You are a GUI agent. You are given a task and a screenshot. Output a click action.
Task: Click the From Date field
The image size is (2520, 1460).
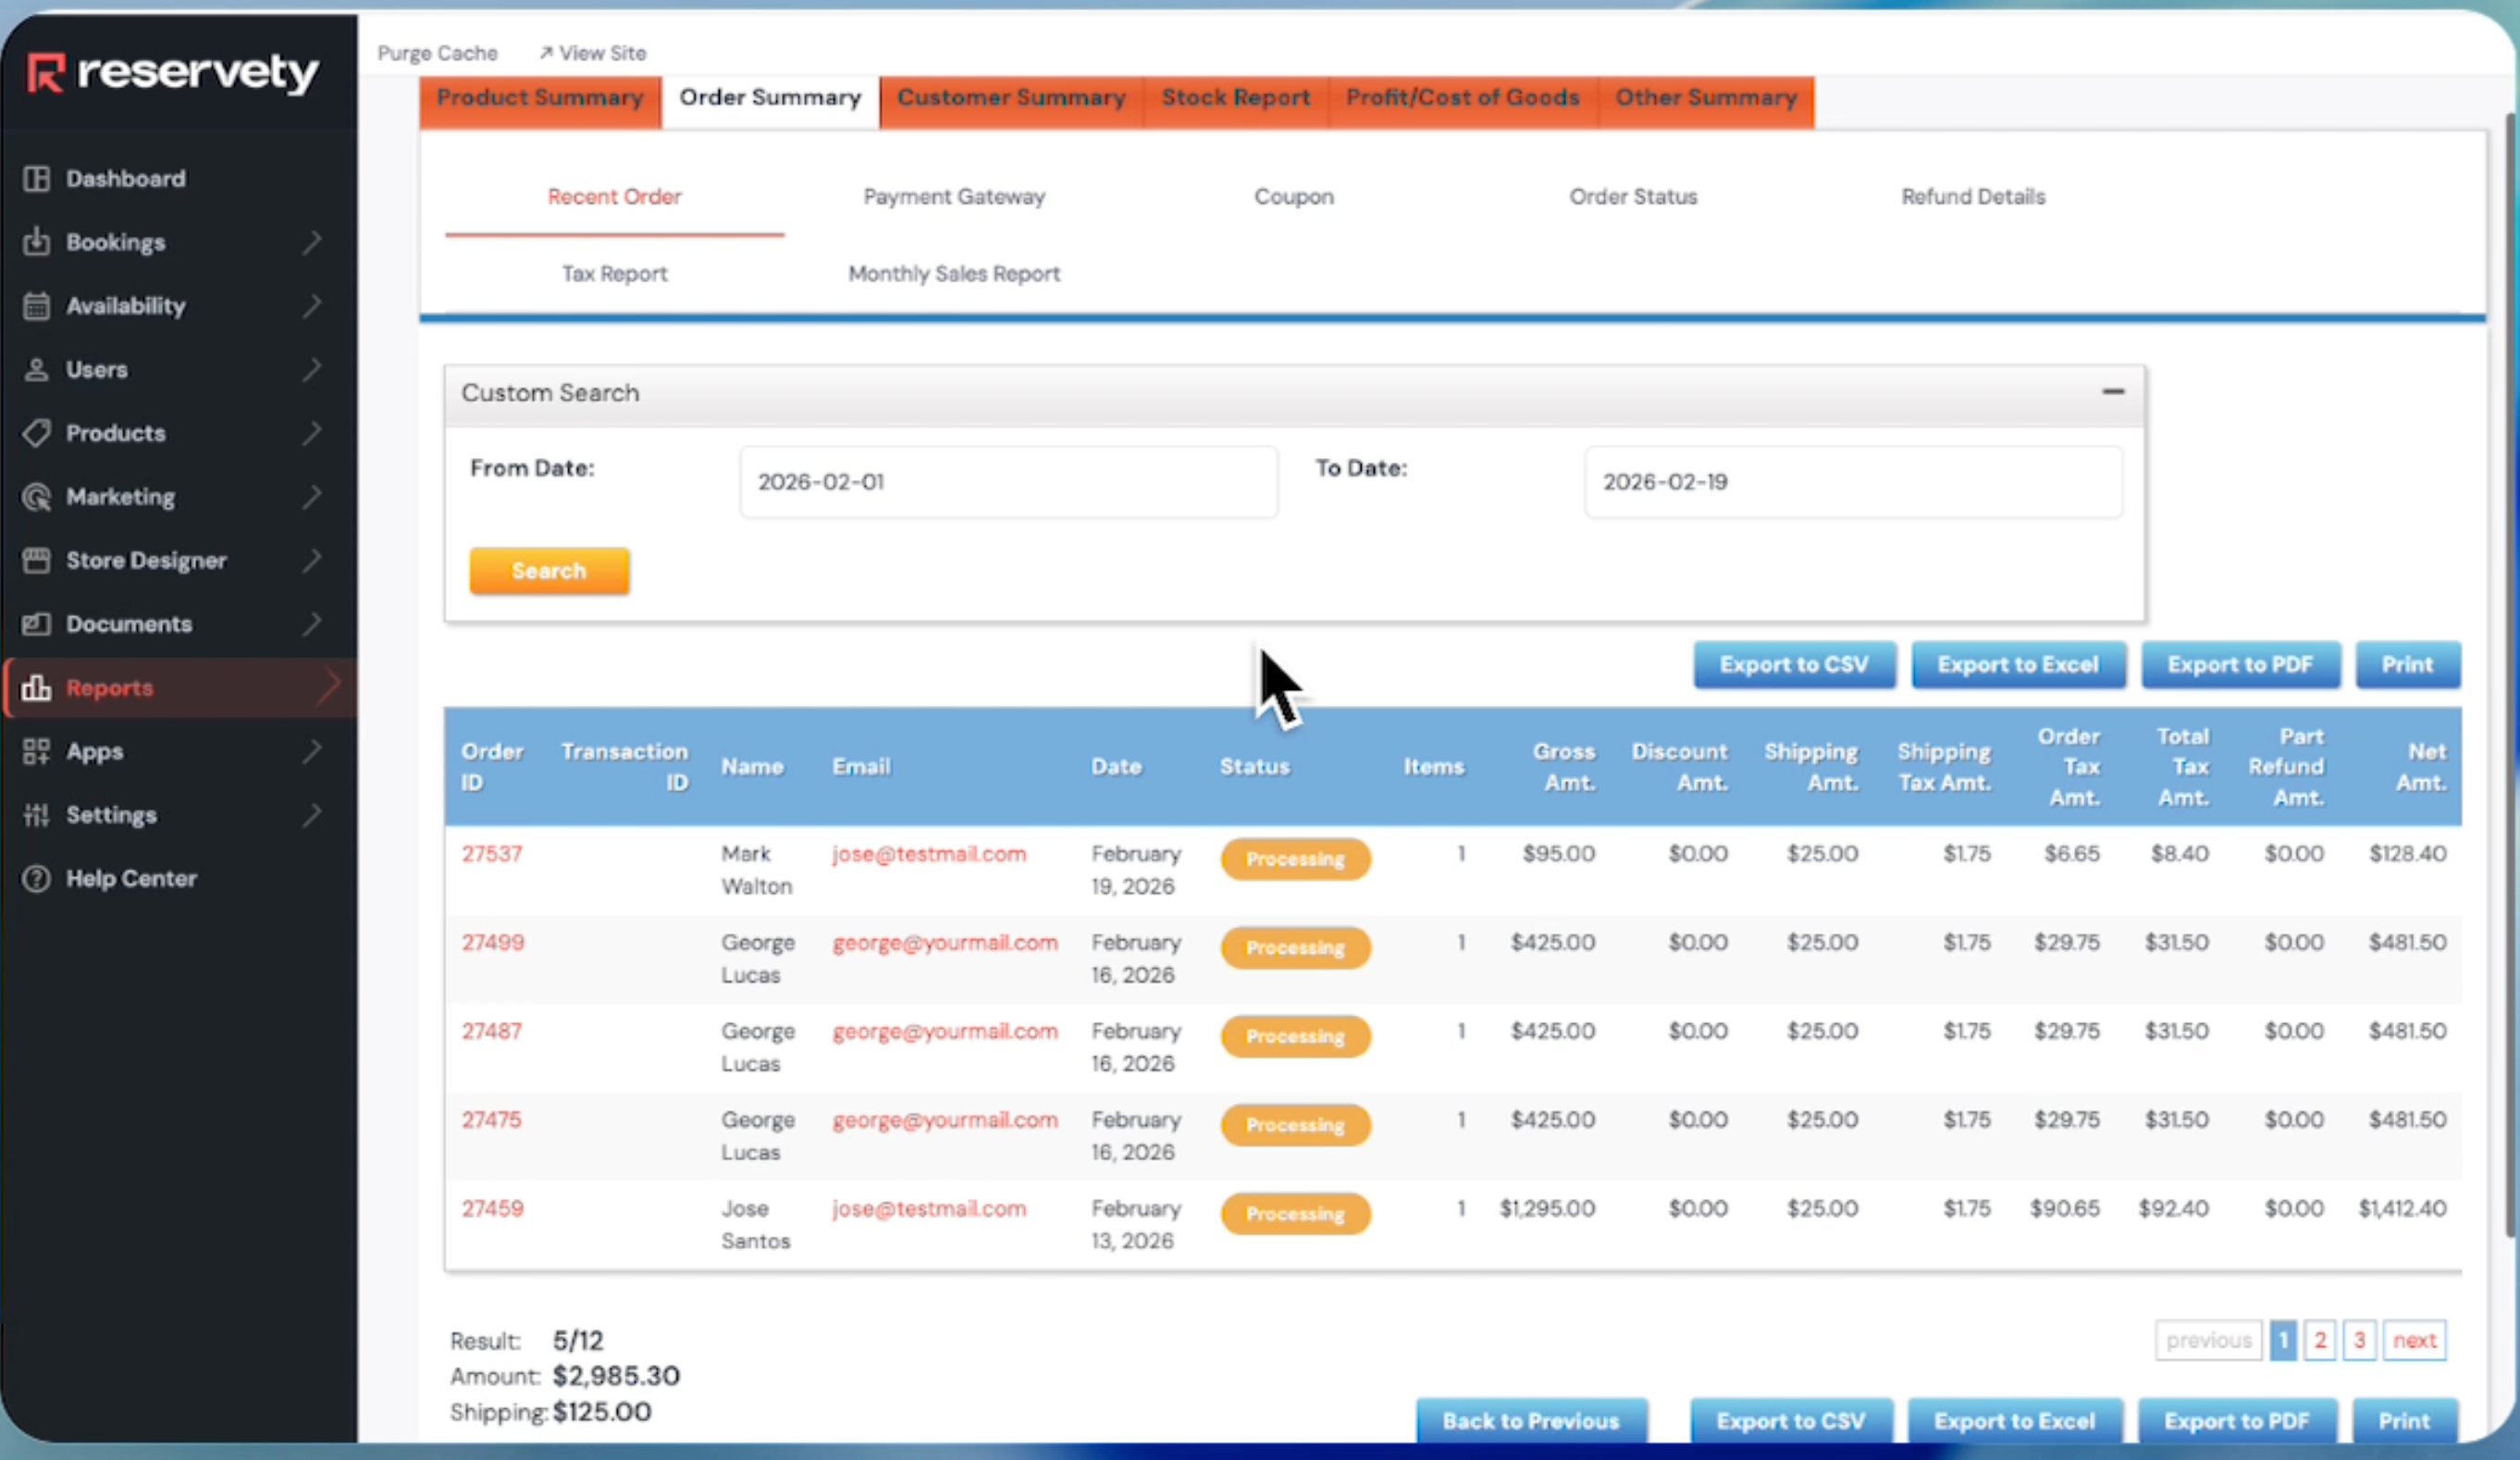1008,482
